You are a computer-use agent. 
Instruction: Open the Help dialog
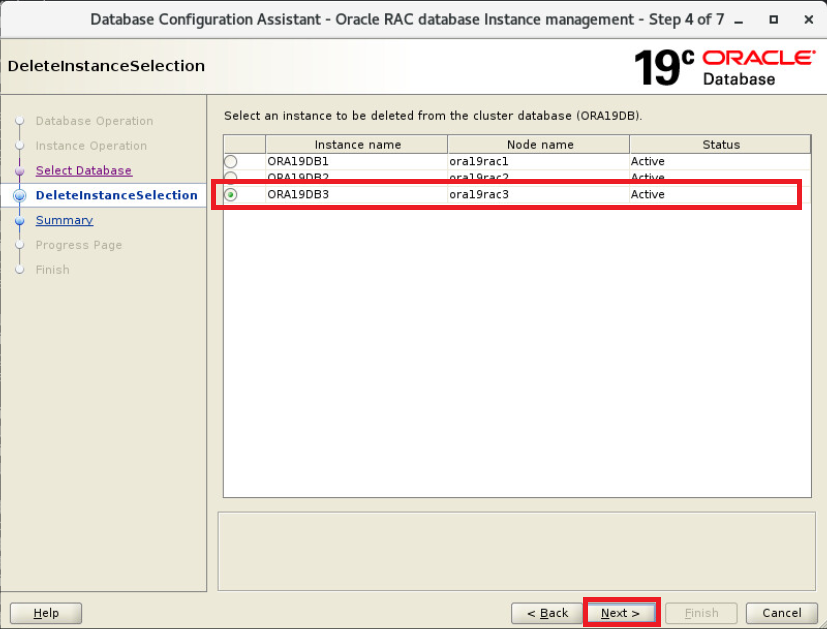click(x=46, y=613)
